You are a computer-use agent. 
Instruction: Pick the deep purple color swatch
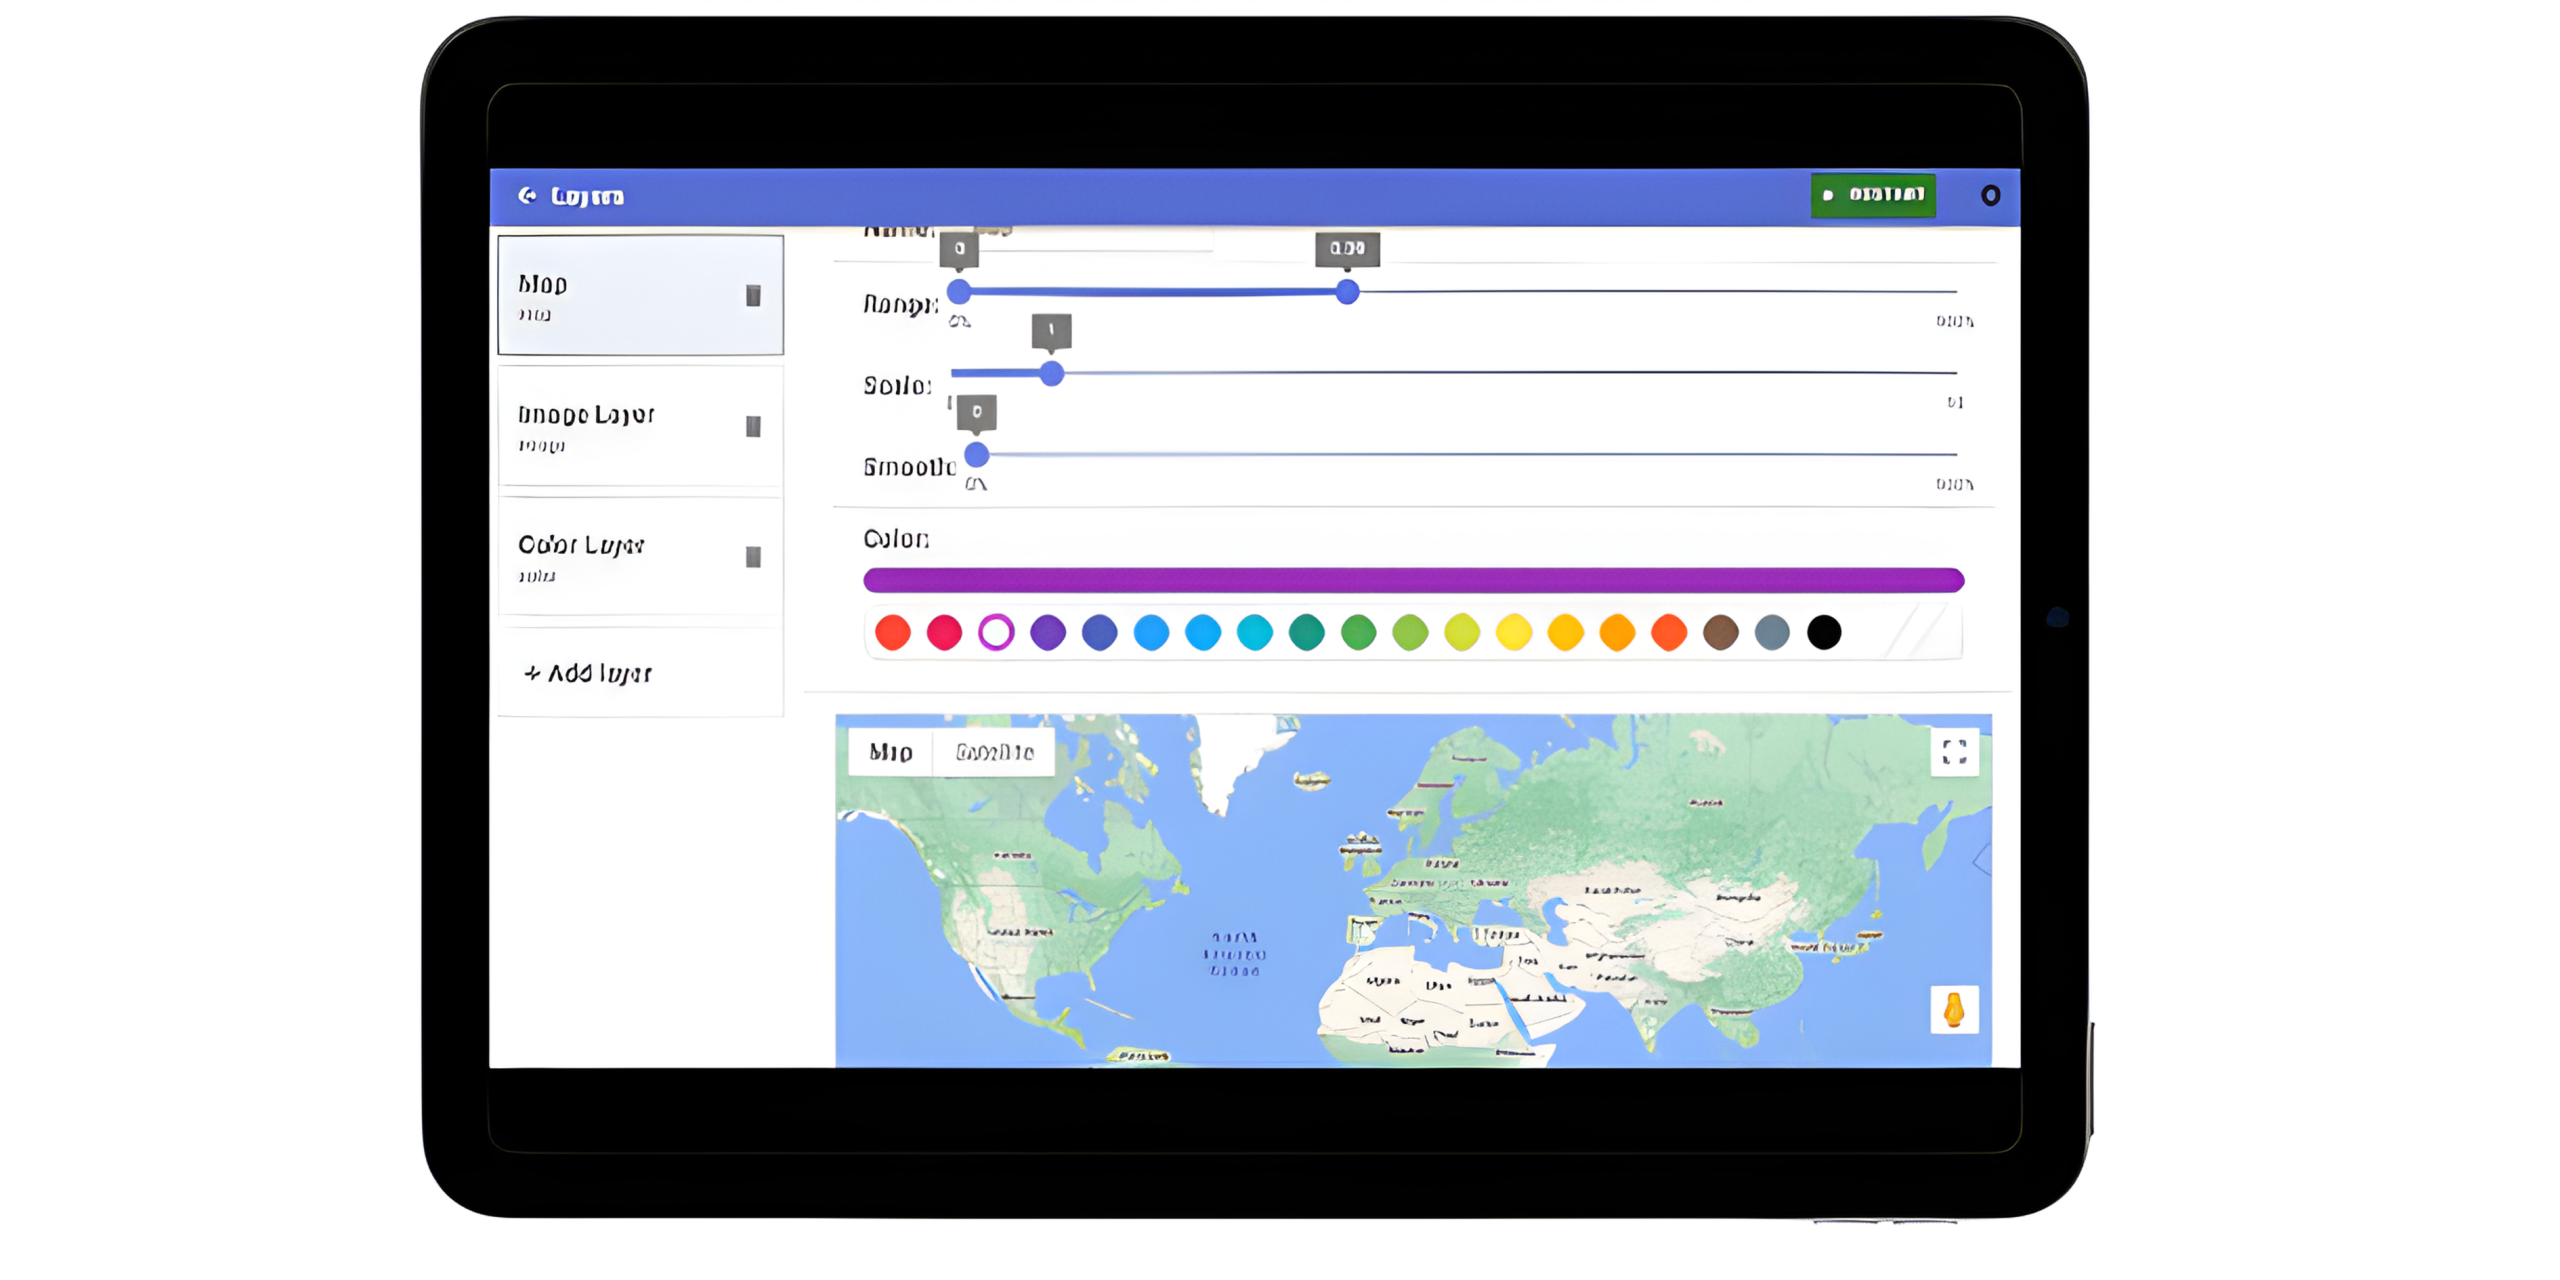coord(1047,632)
